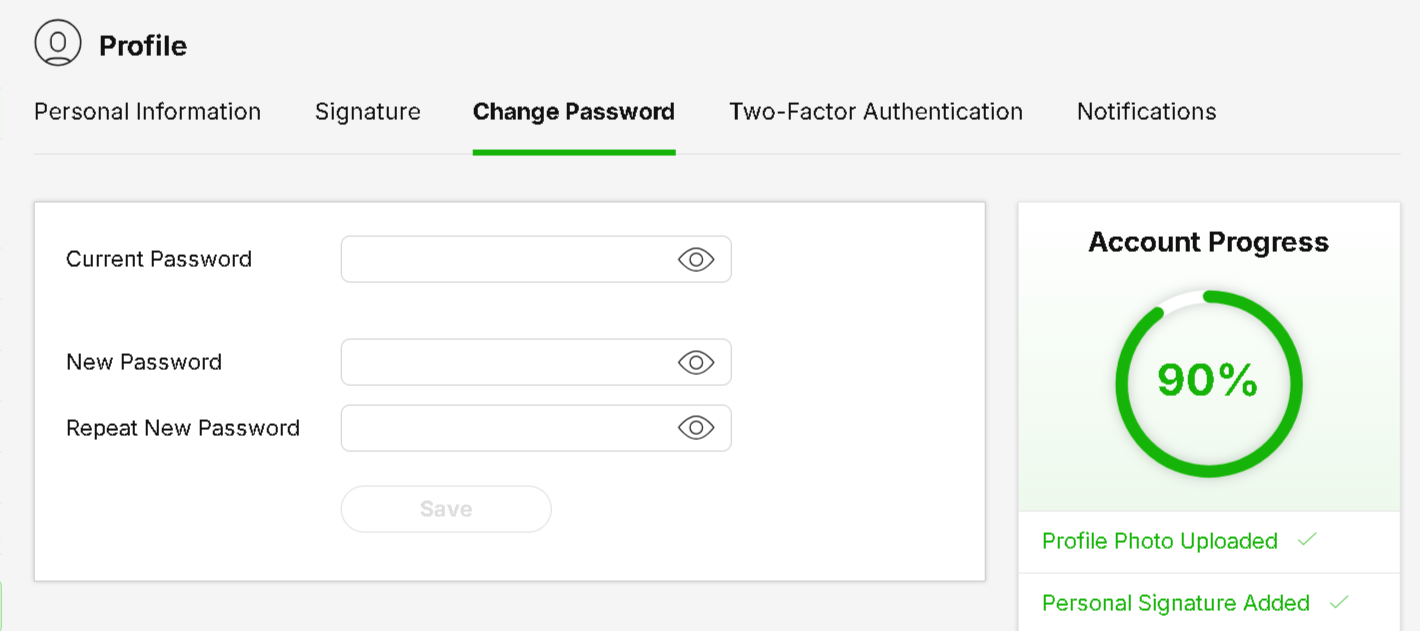Click the 90% account progress ring
Screen dimensions: 1420x631
click(1208, 384)
